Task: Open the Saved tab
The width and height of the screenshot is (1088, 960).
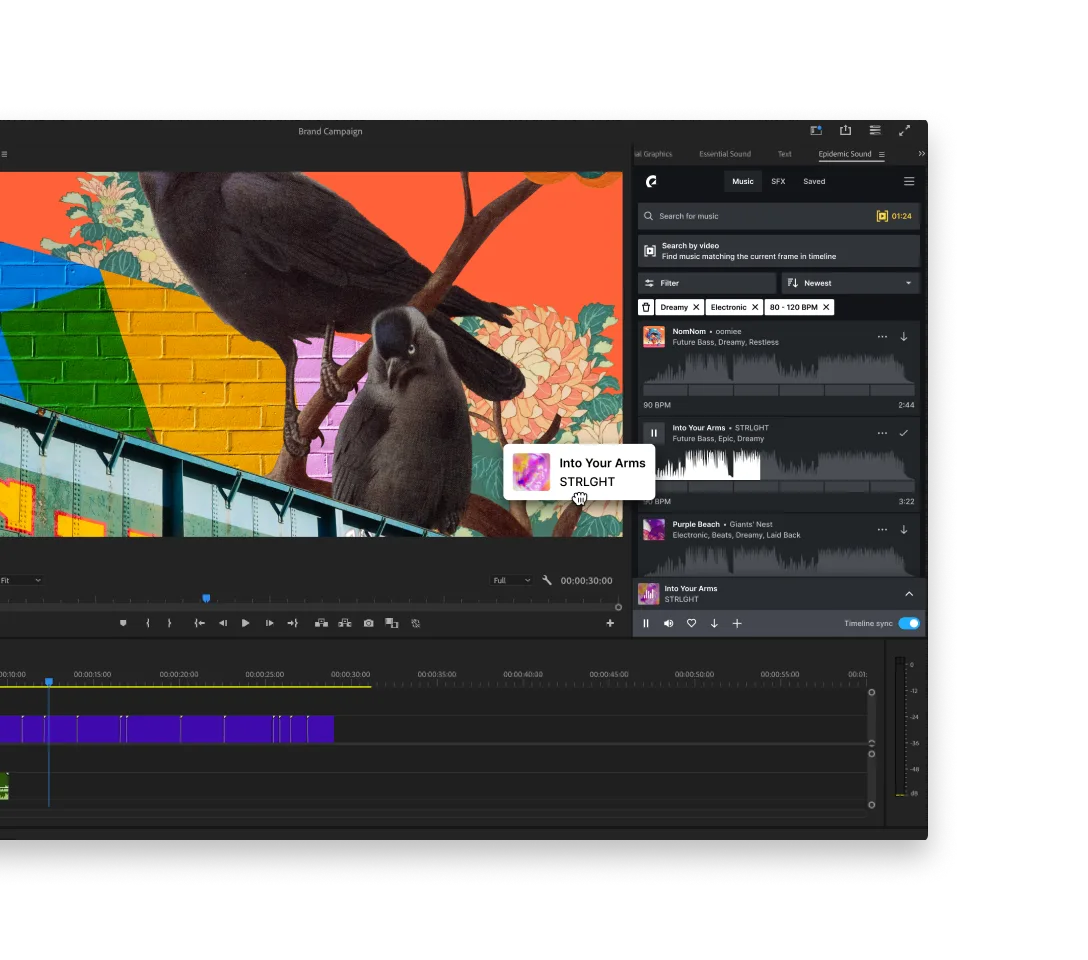Action: tap(814, 181)
